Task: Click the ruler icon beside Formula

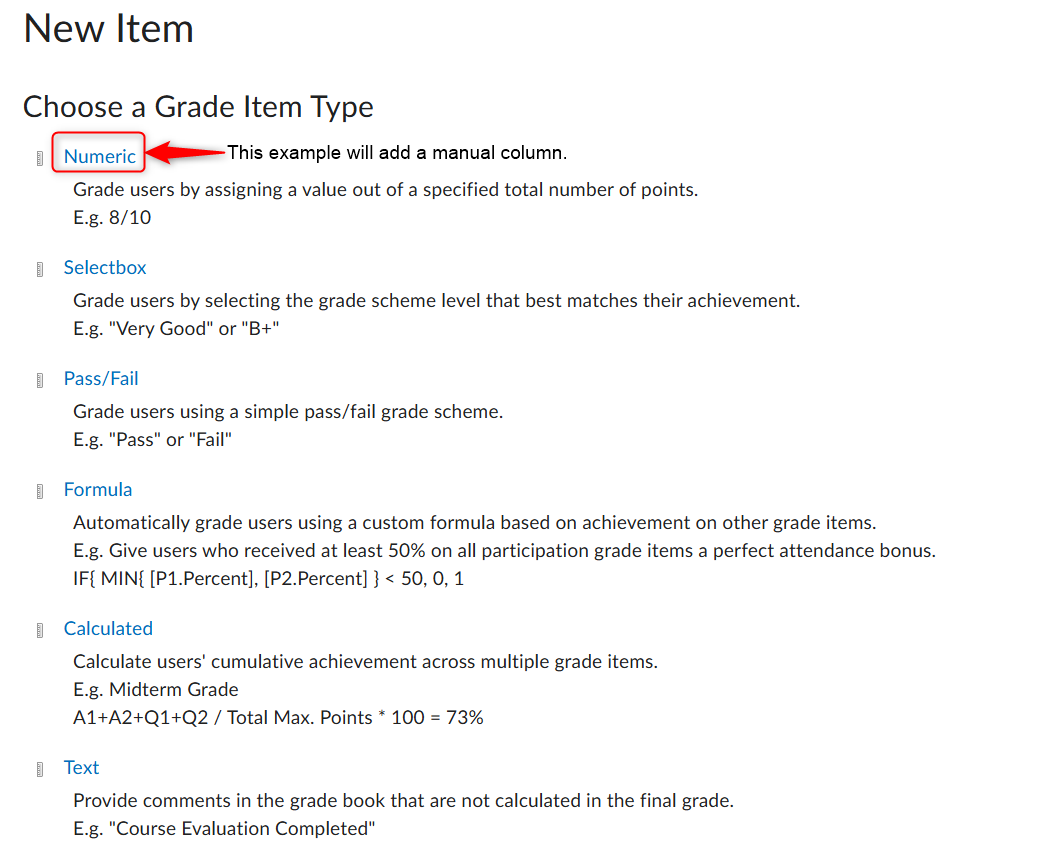Action: (40, 491)
